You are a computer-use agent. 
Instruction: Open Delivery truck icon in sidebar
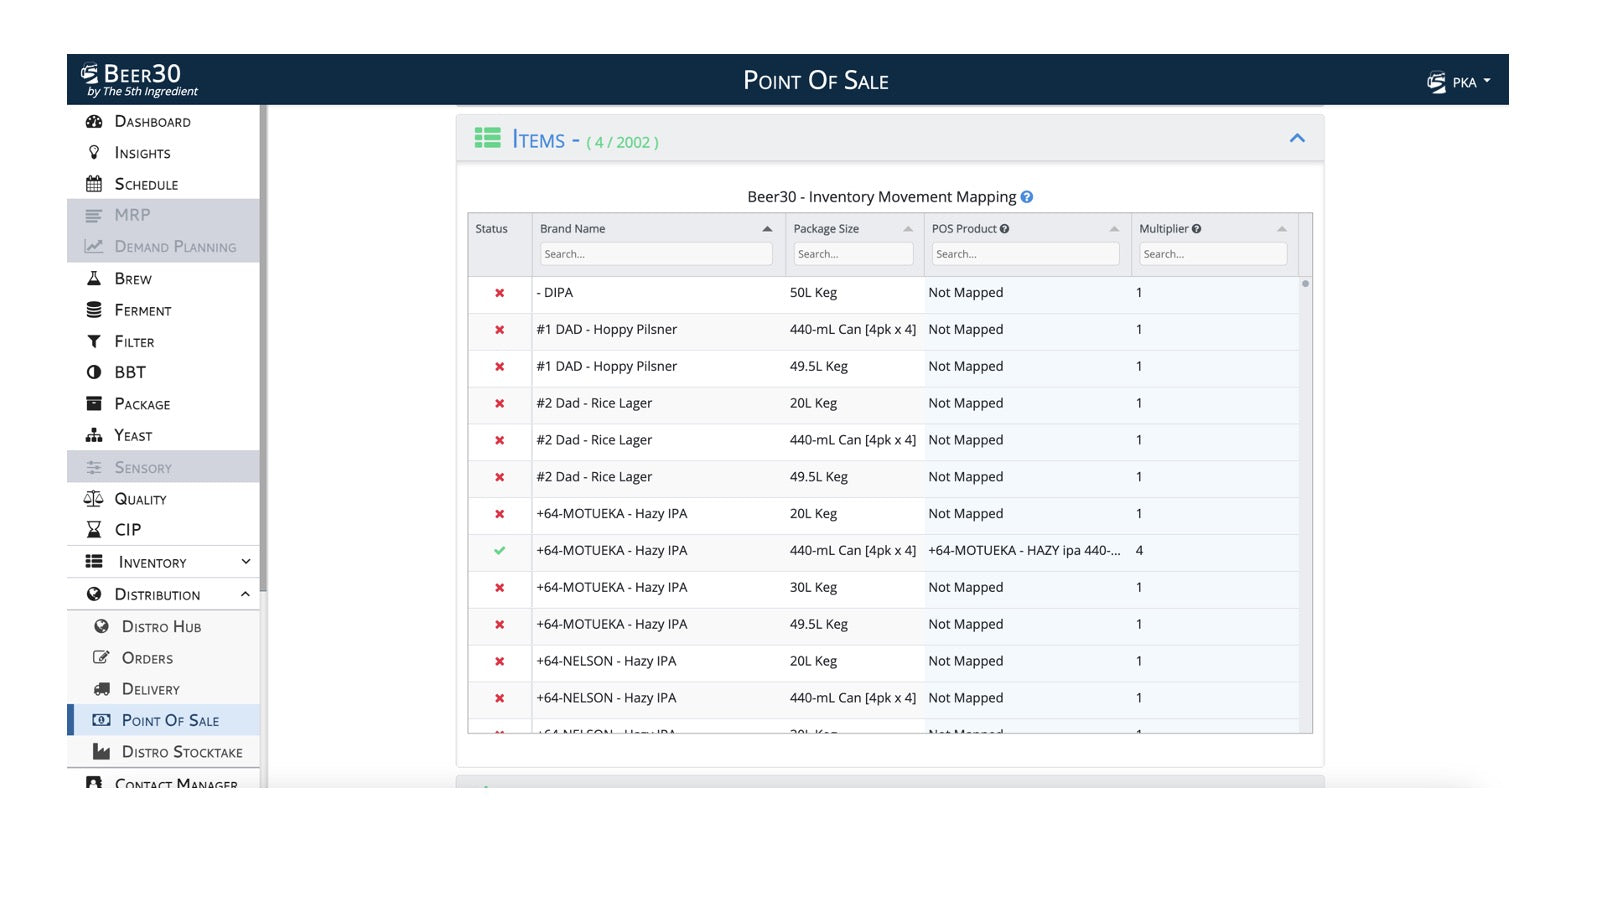101,689
